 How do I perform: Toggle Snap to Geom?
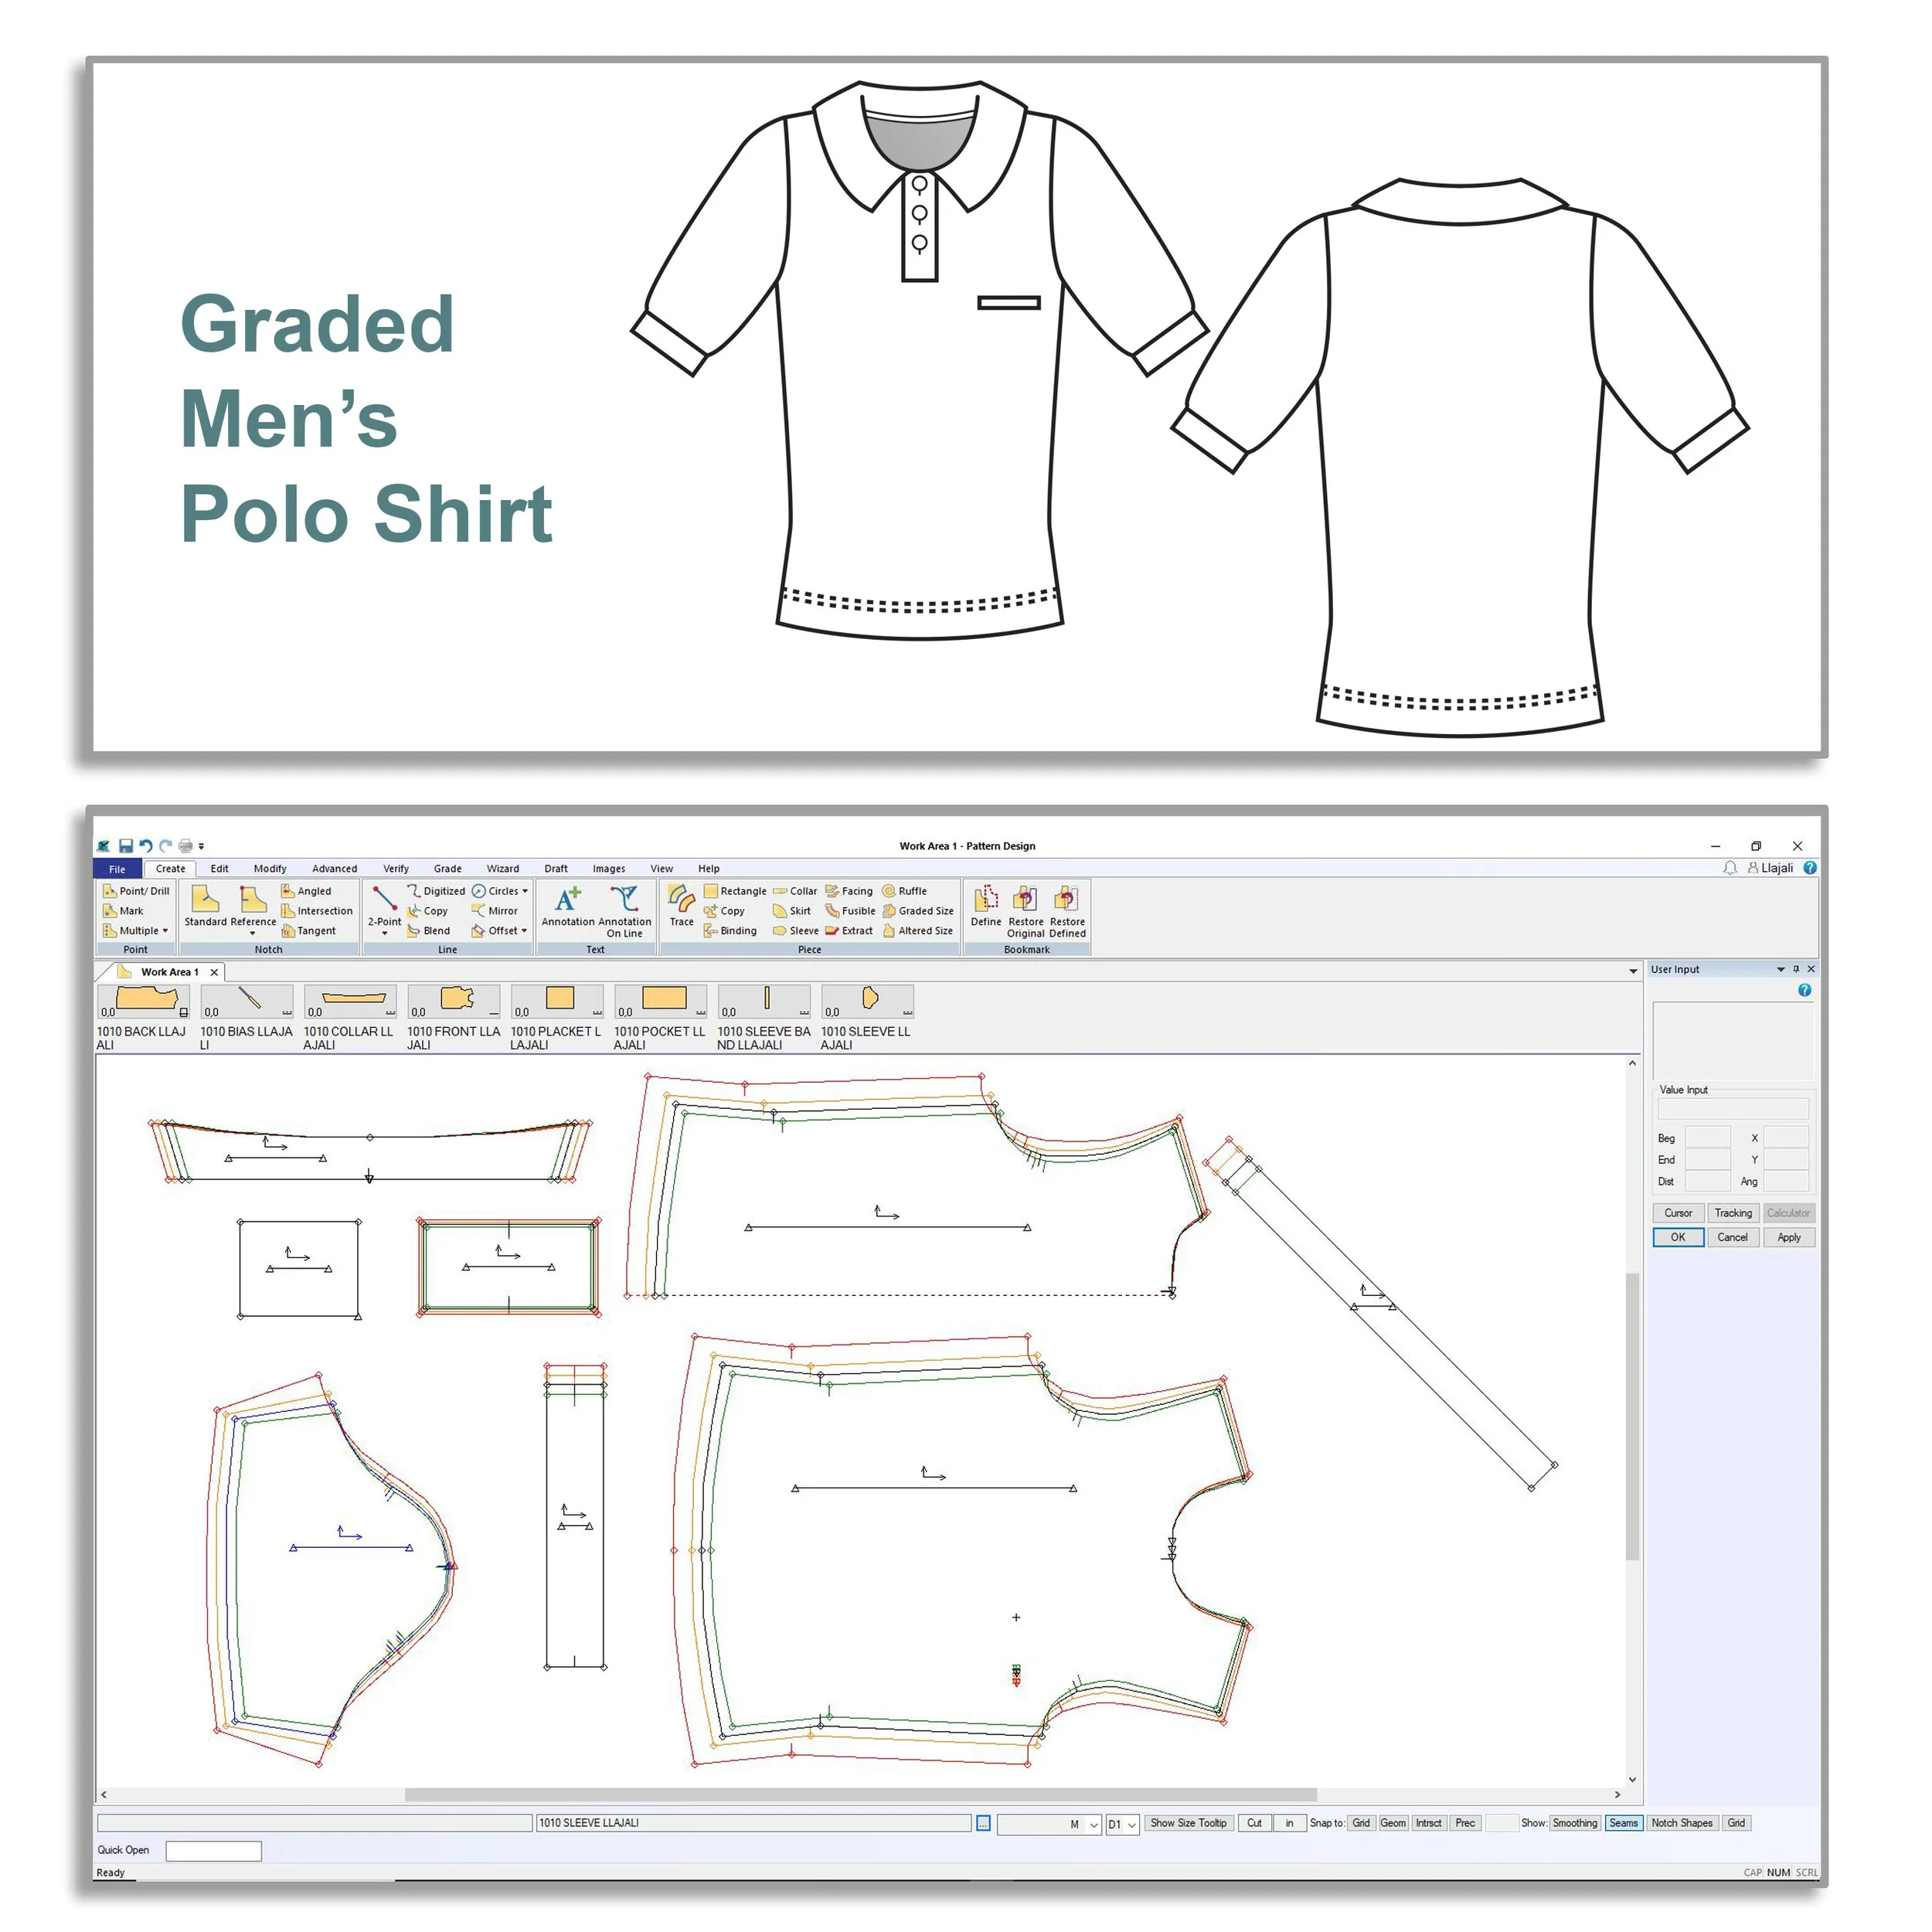1393,1823
